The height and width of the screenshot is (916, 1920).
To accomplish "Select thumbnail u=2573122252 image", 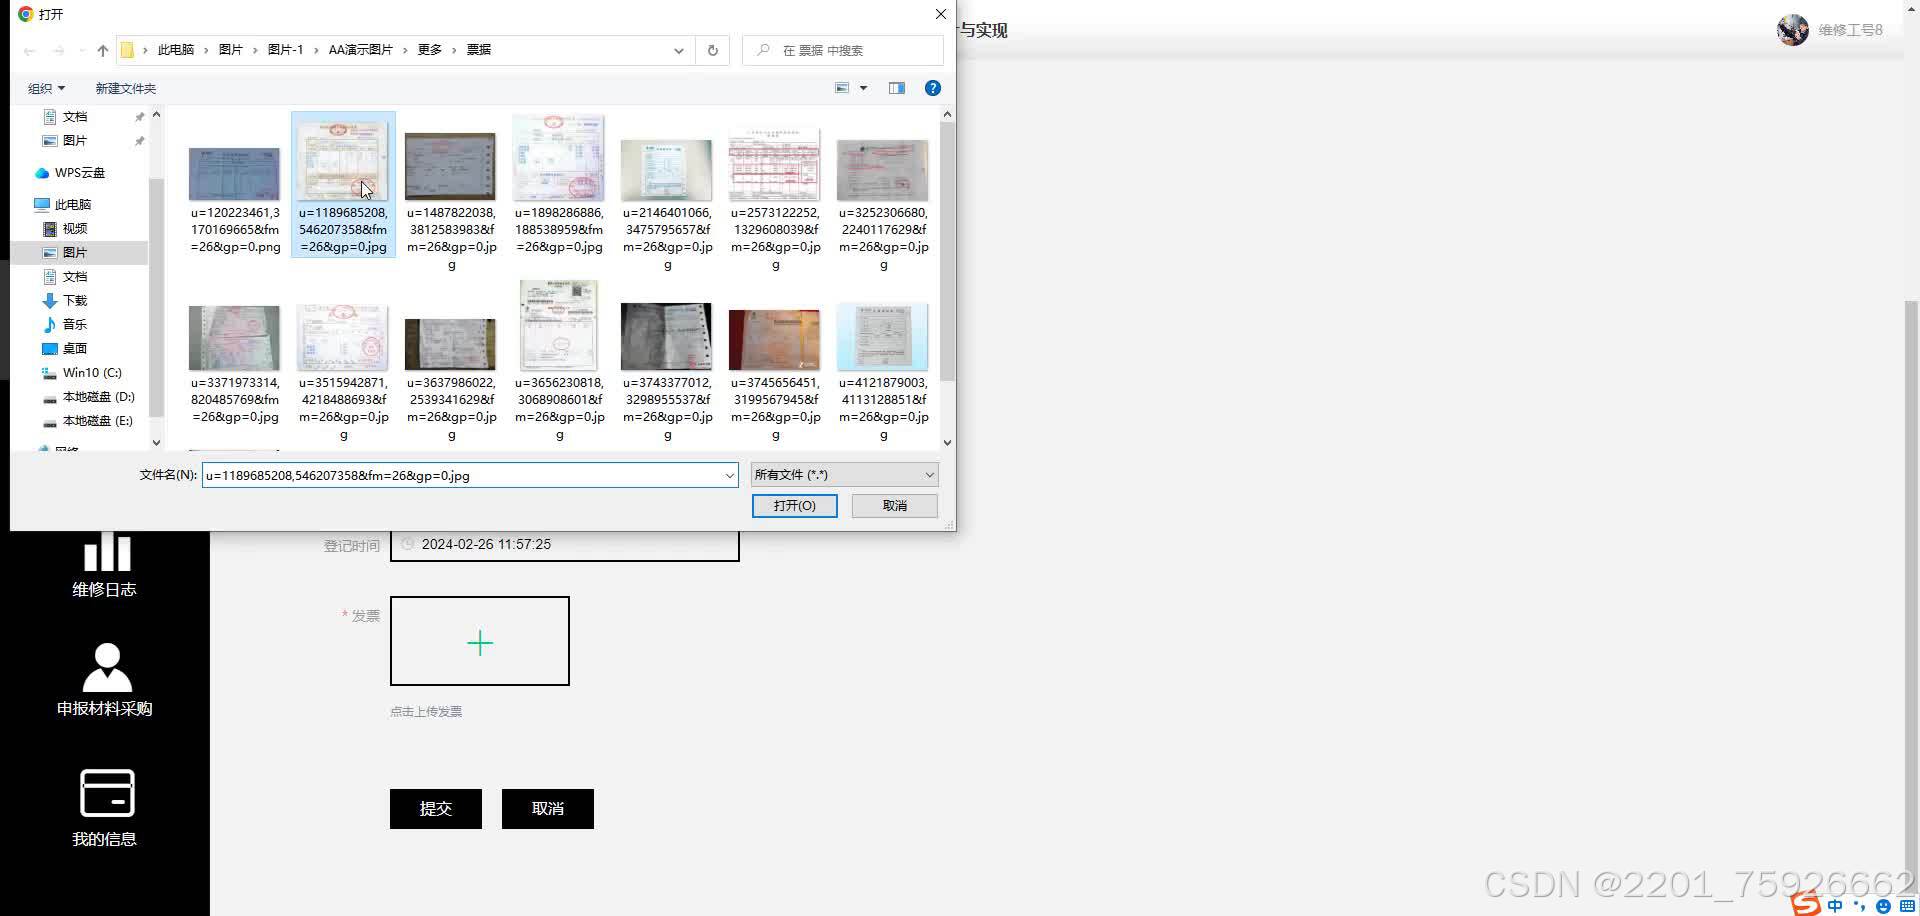I will [775, 164].
